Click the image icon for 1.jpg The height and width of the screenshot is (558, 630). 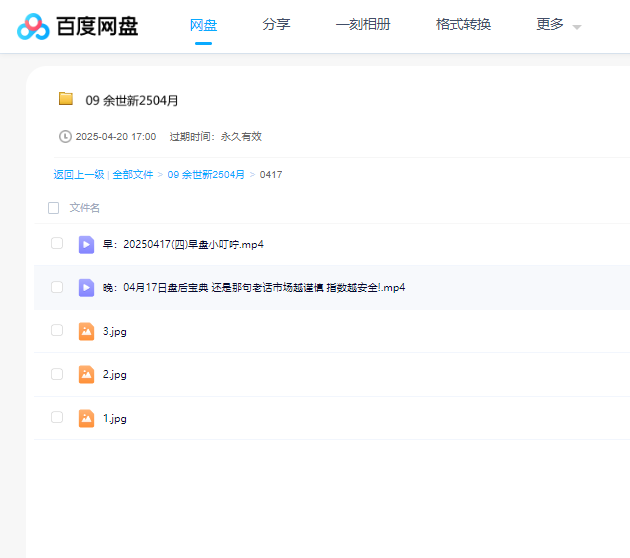point(86,418)
